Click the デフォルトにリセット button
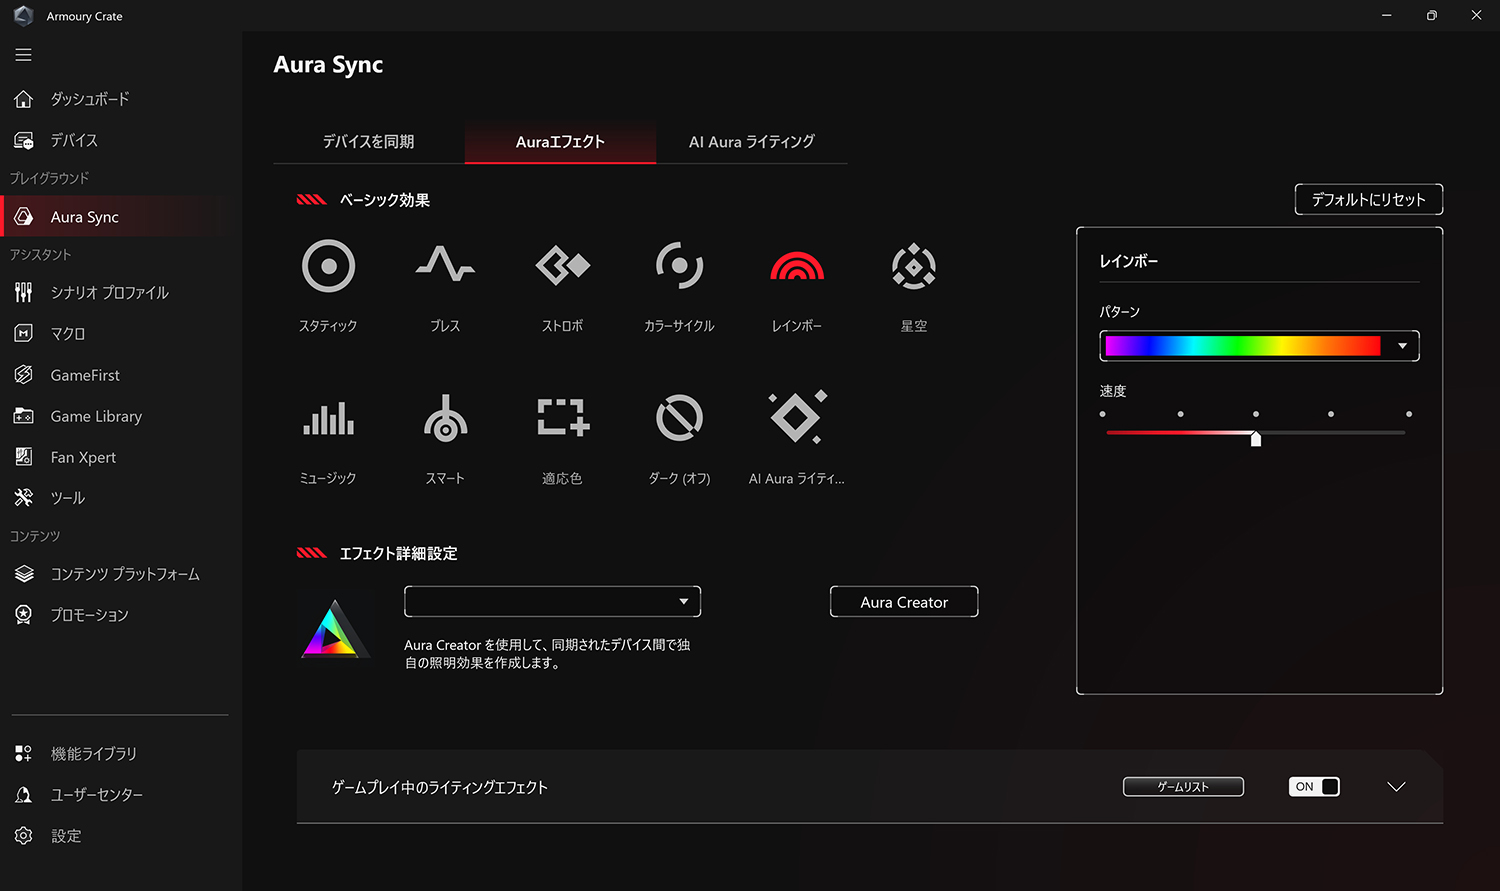This screenshot has height=891, width=1500. tap(1369, 199)
